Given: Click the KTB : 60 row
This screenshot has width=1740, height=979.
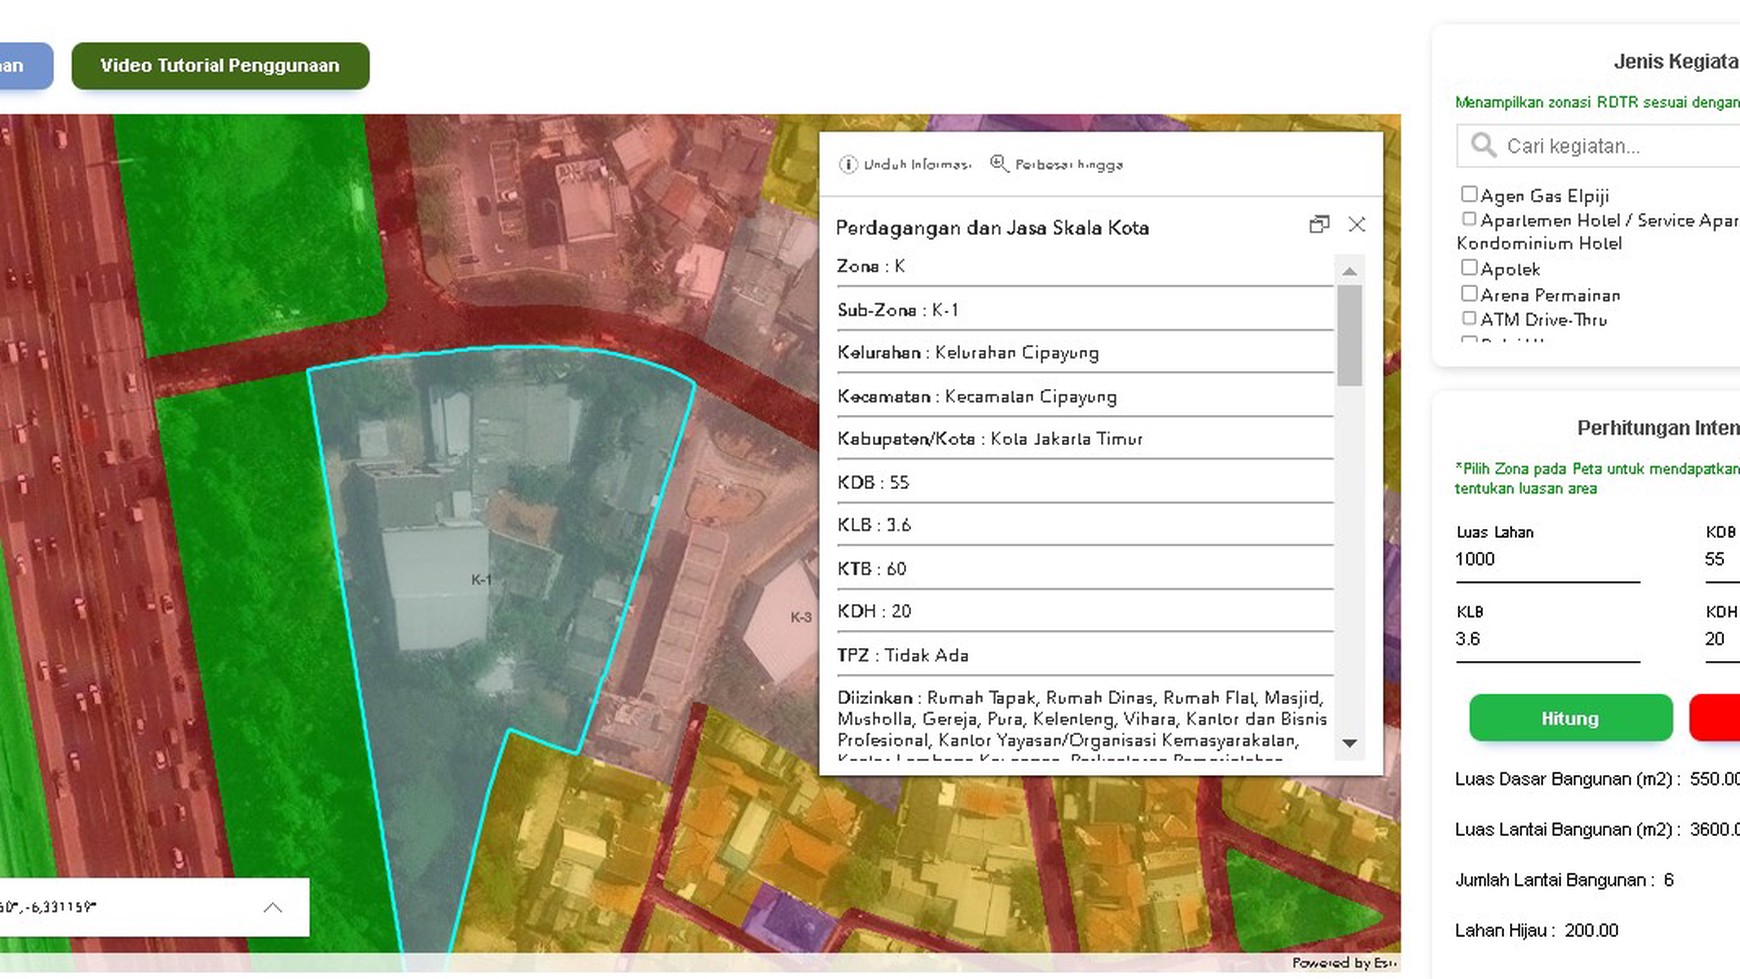Looking at the screenshot, I should pyautogui.click(x=1085, y=568).
